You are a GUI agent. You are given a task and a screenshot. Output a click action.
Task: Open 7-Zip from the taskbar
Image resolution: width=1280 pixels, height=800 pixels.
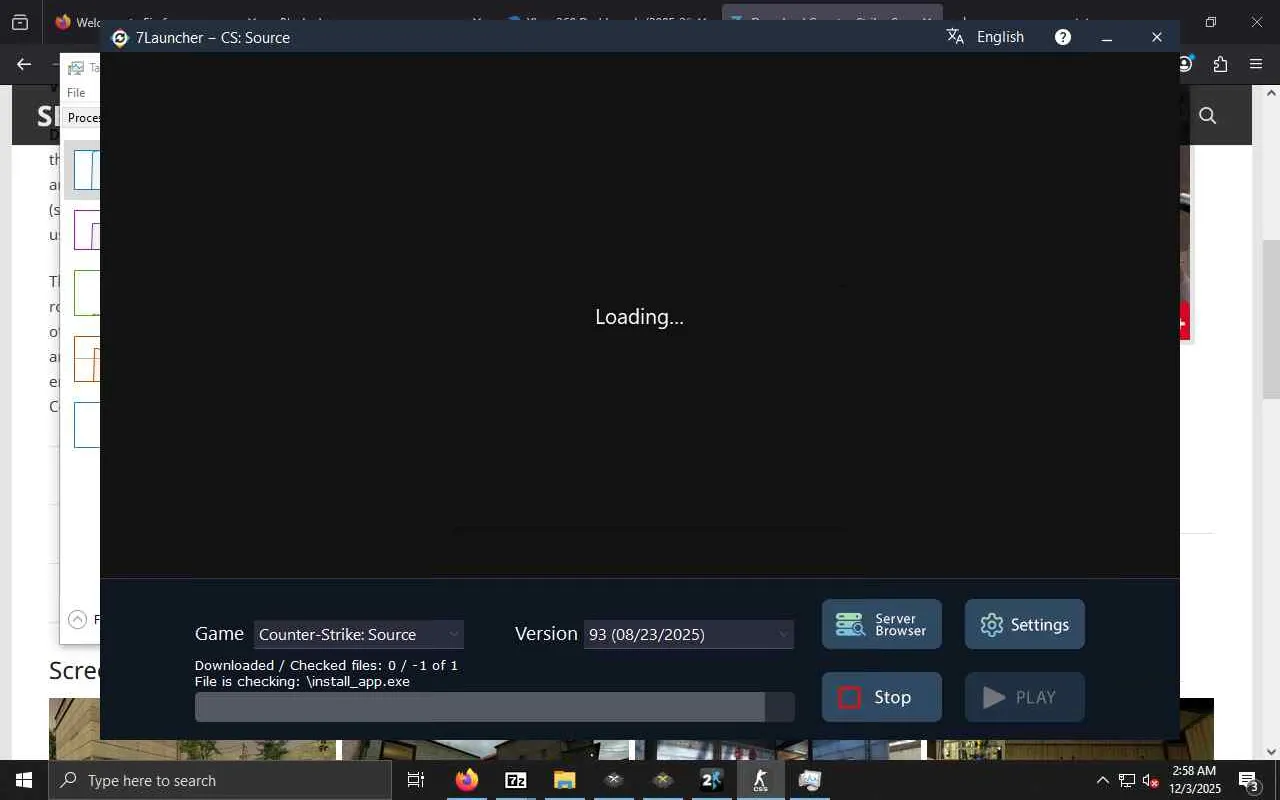pos(516,780)
